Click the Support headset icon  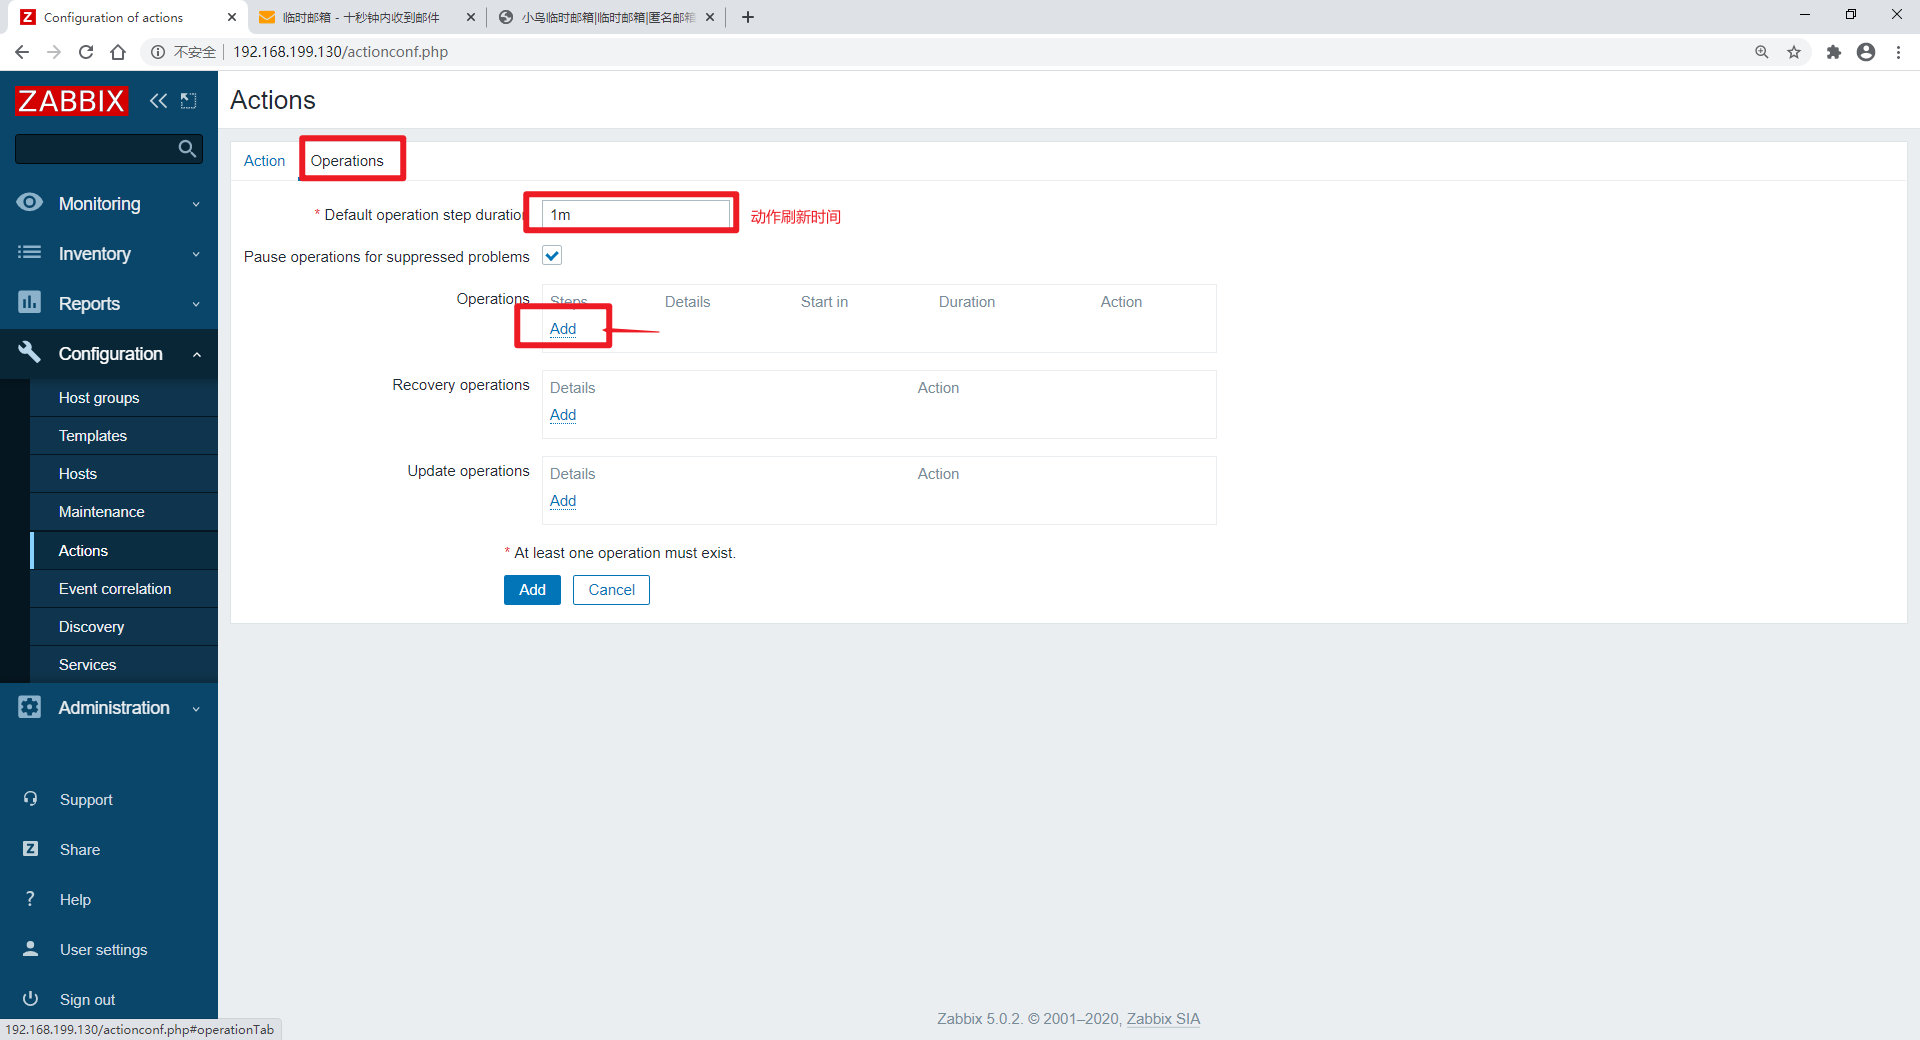click(x=30, y=799)
